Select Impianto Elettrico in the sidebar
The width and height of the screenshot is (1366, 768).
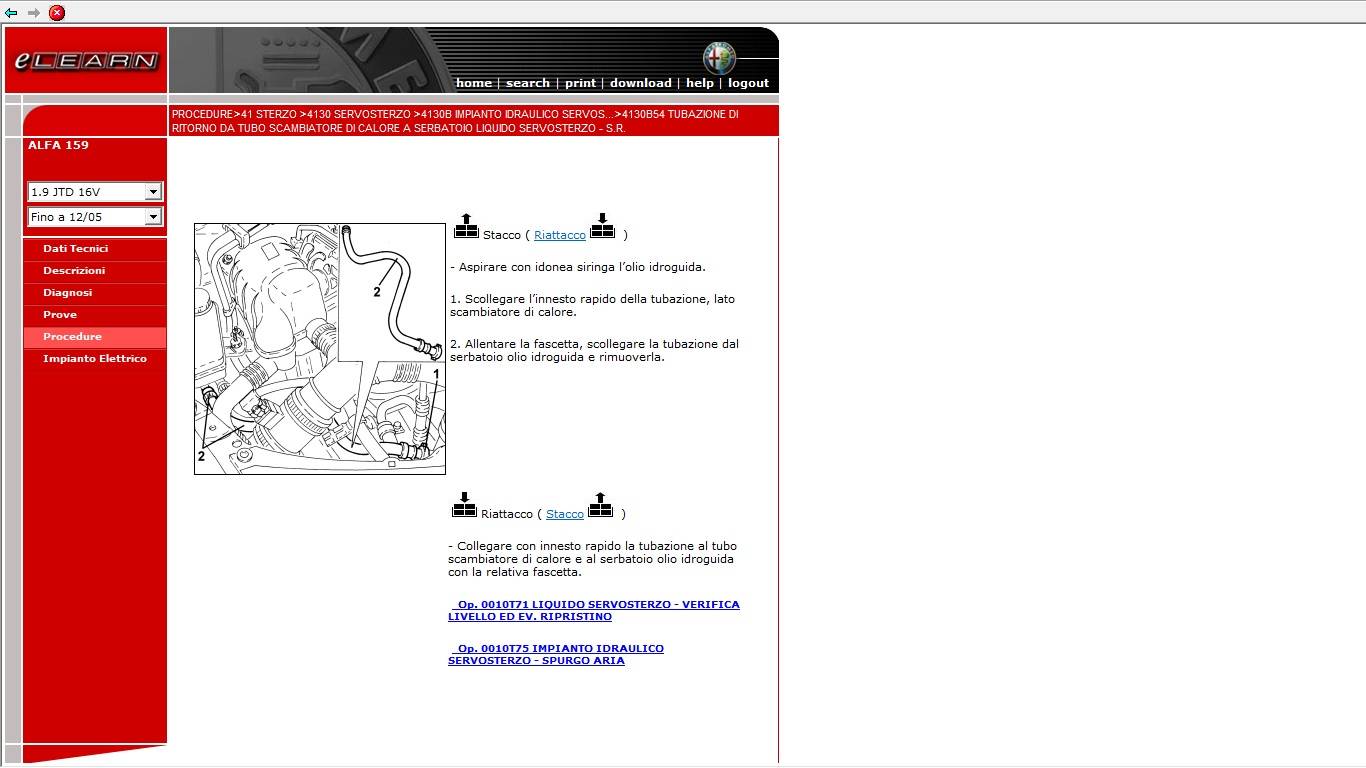click(x=94, y=359)
